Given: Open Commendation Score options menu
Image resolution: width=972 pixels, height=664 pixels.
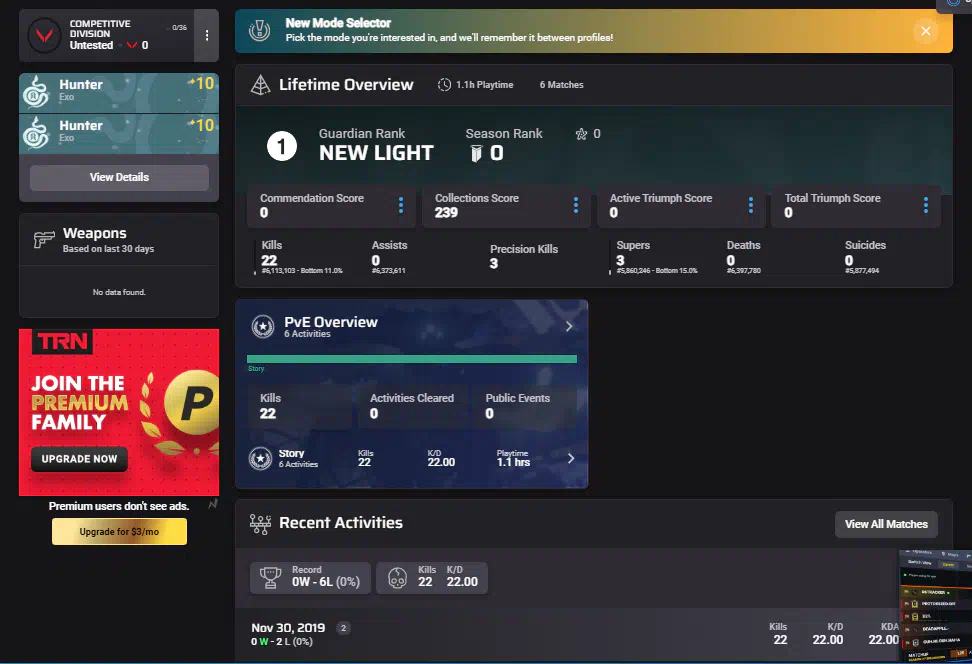Looking at the screenshot, I should click(x=401, y=205).
